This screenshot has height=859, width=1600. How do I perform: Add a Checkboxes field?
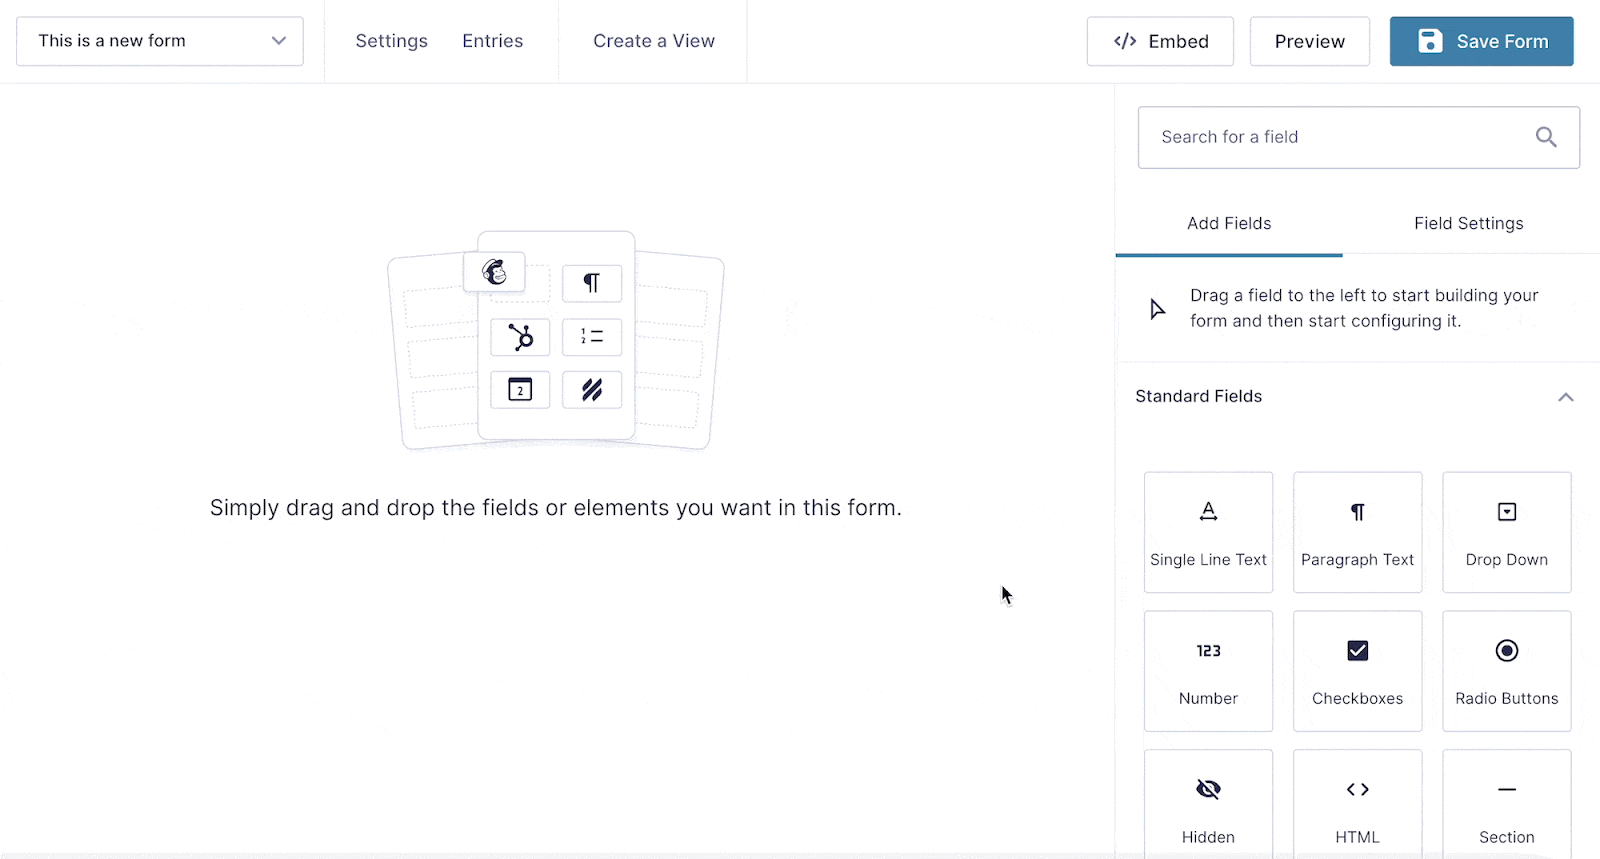click(1357, 671)
